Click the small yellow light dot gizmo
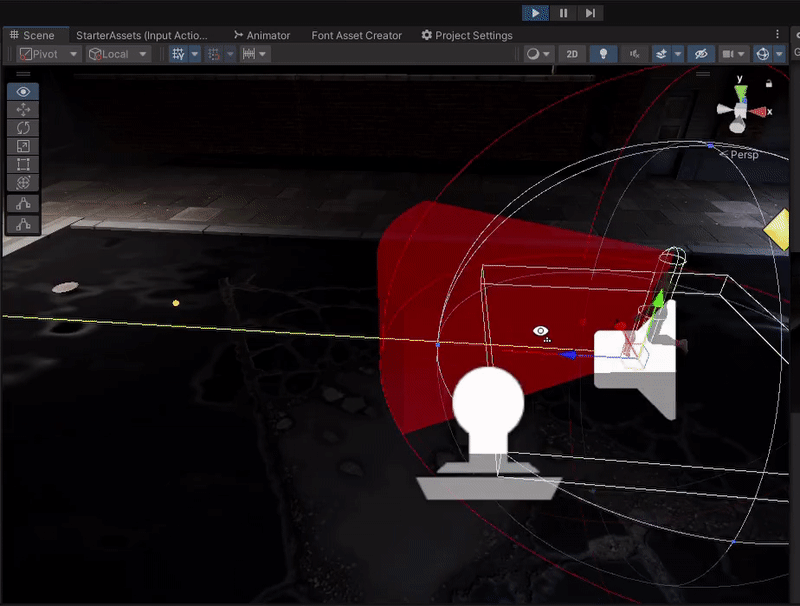The image size is (800, 606). coord(176,303)
